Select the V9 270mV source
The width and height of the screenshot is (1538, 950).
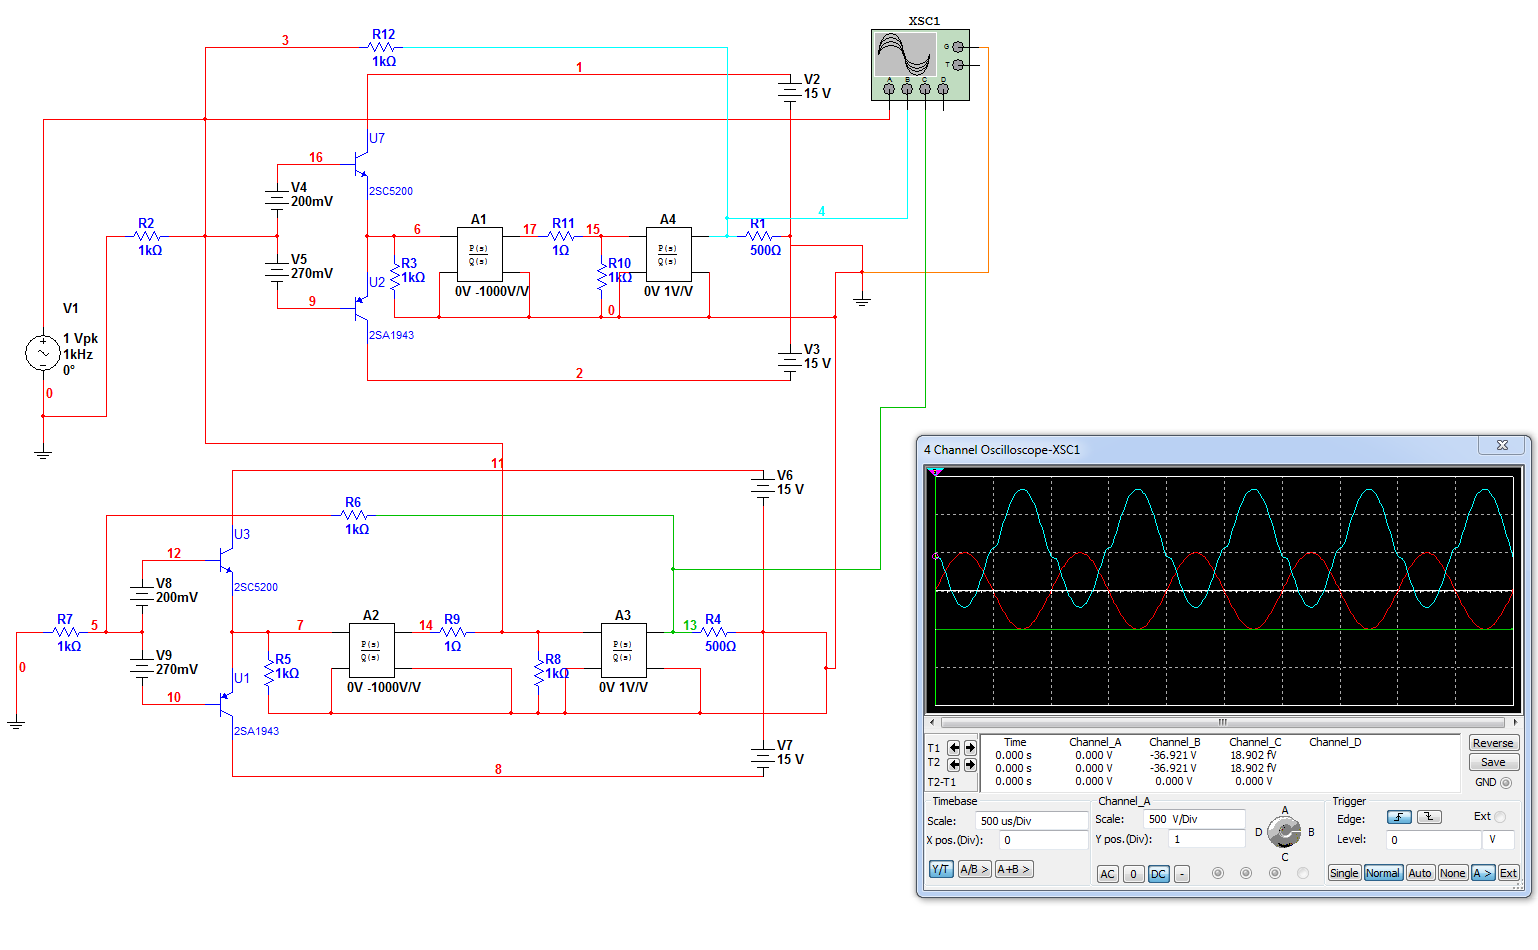tap(142, 668)
